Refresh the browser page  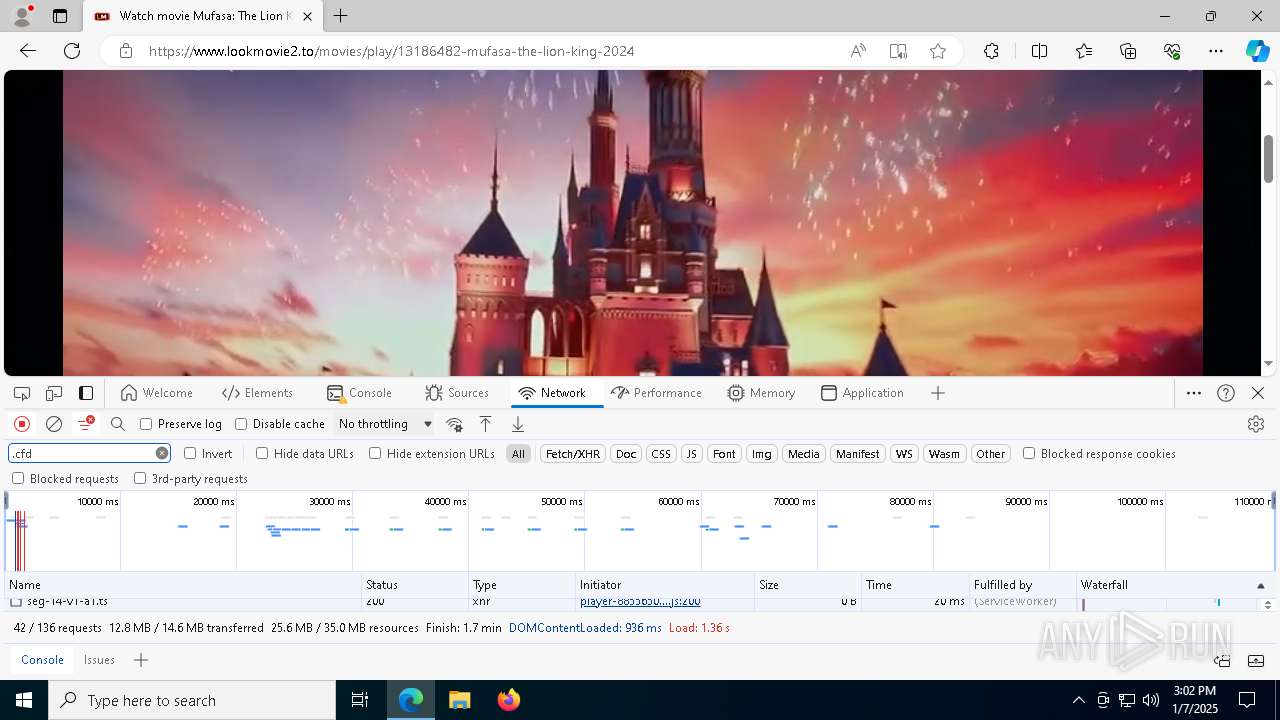[72, 51]
